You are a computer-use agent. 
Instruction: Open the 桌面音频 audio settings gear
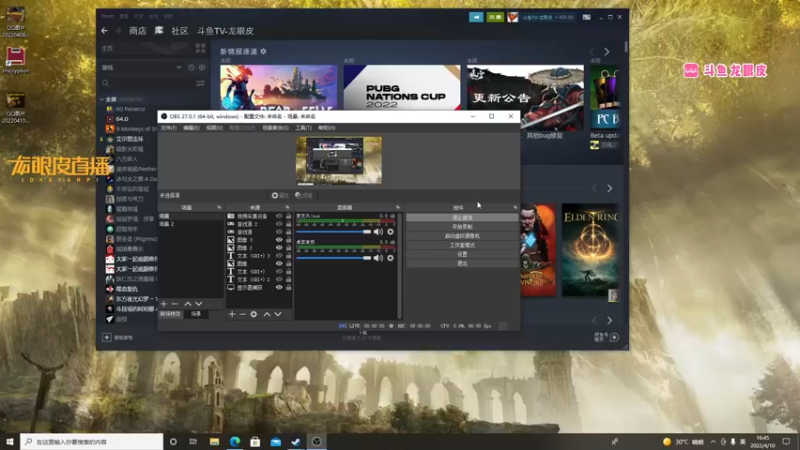point(390,258)
